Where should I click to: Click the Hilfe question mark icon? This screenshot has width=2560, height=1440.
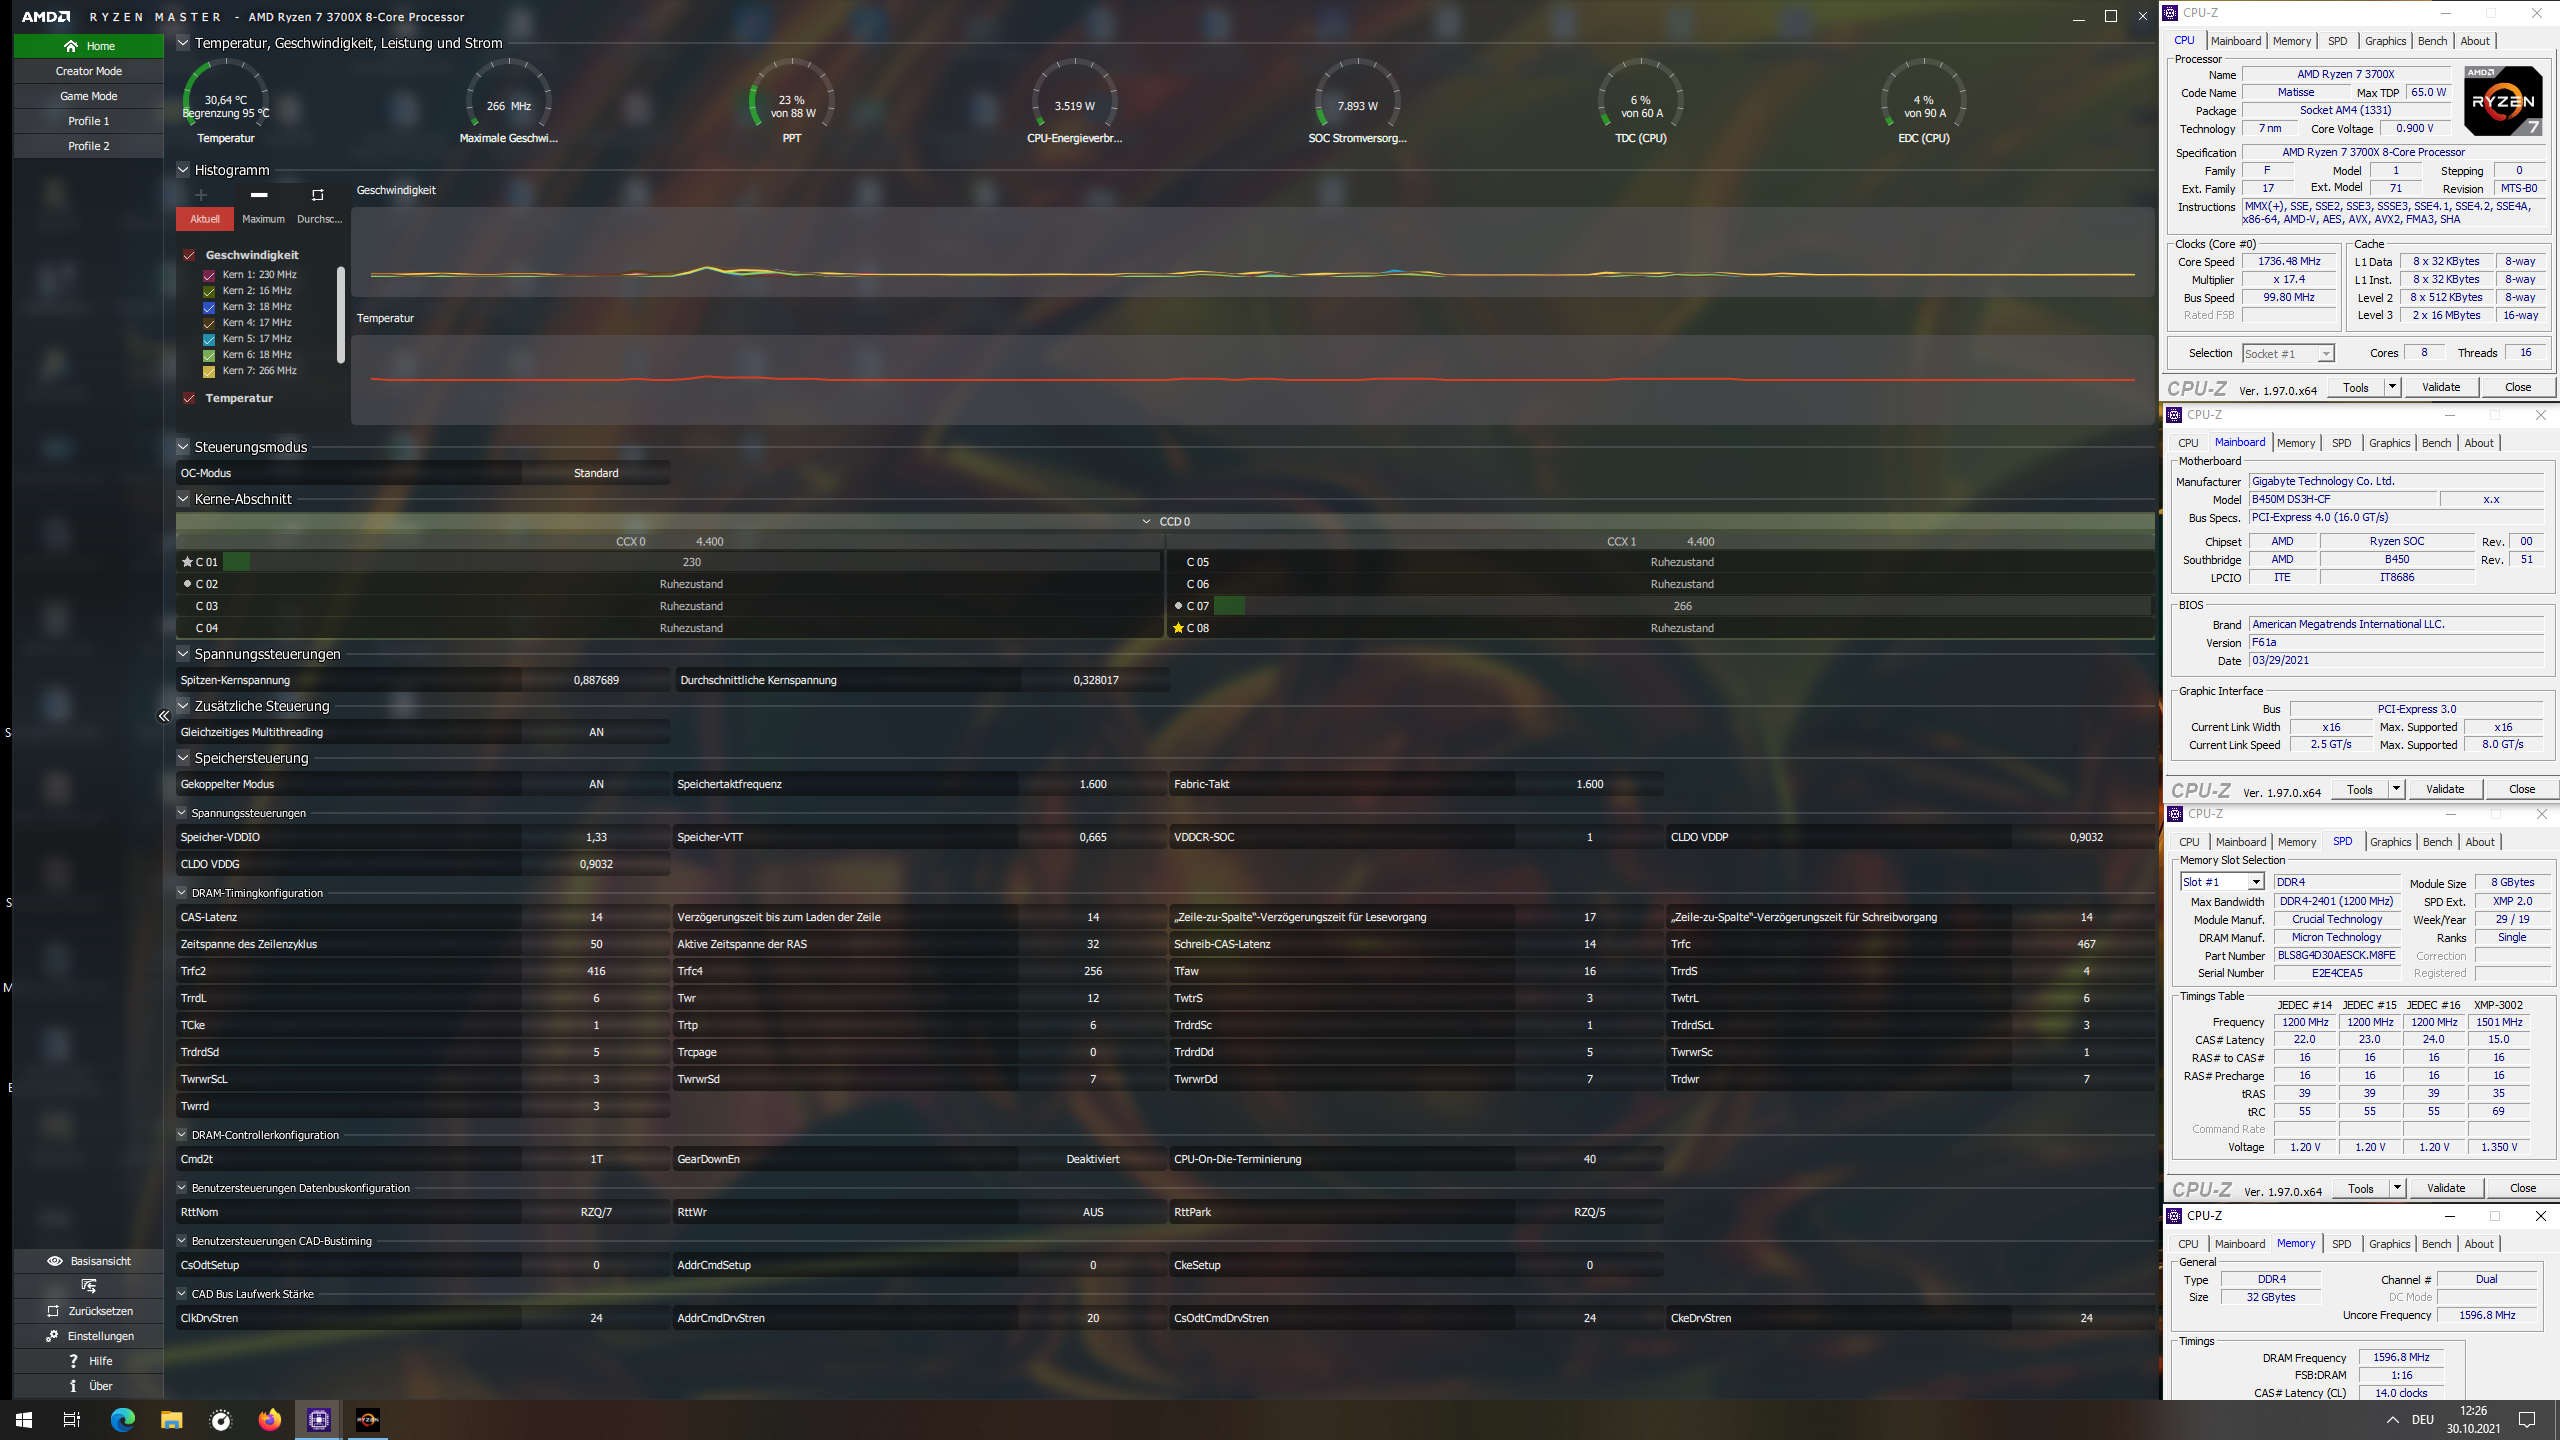73,1361
